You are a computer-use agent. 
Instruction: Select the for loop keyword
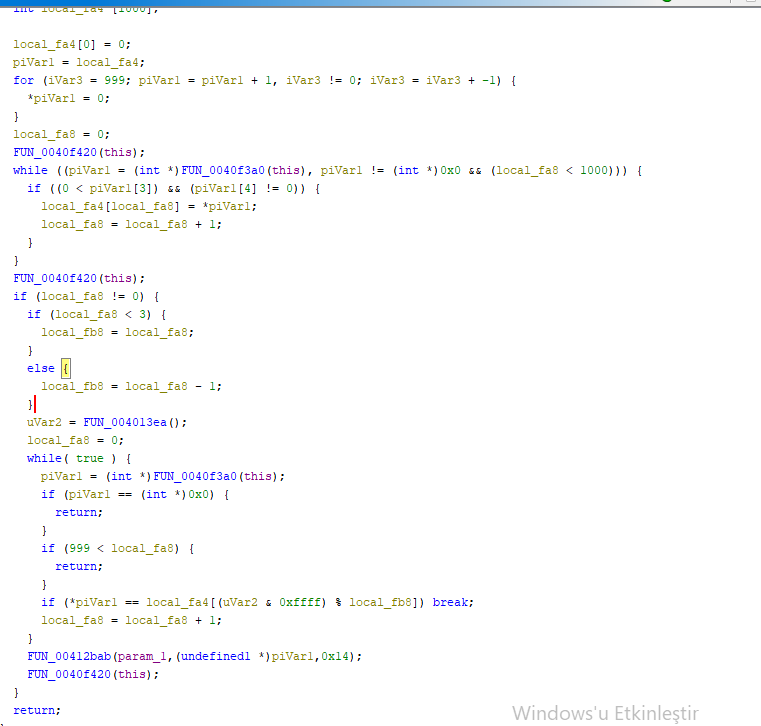pyautogui.click(x=23, y=80)
